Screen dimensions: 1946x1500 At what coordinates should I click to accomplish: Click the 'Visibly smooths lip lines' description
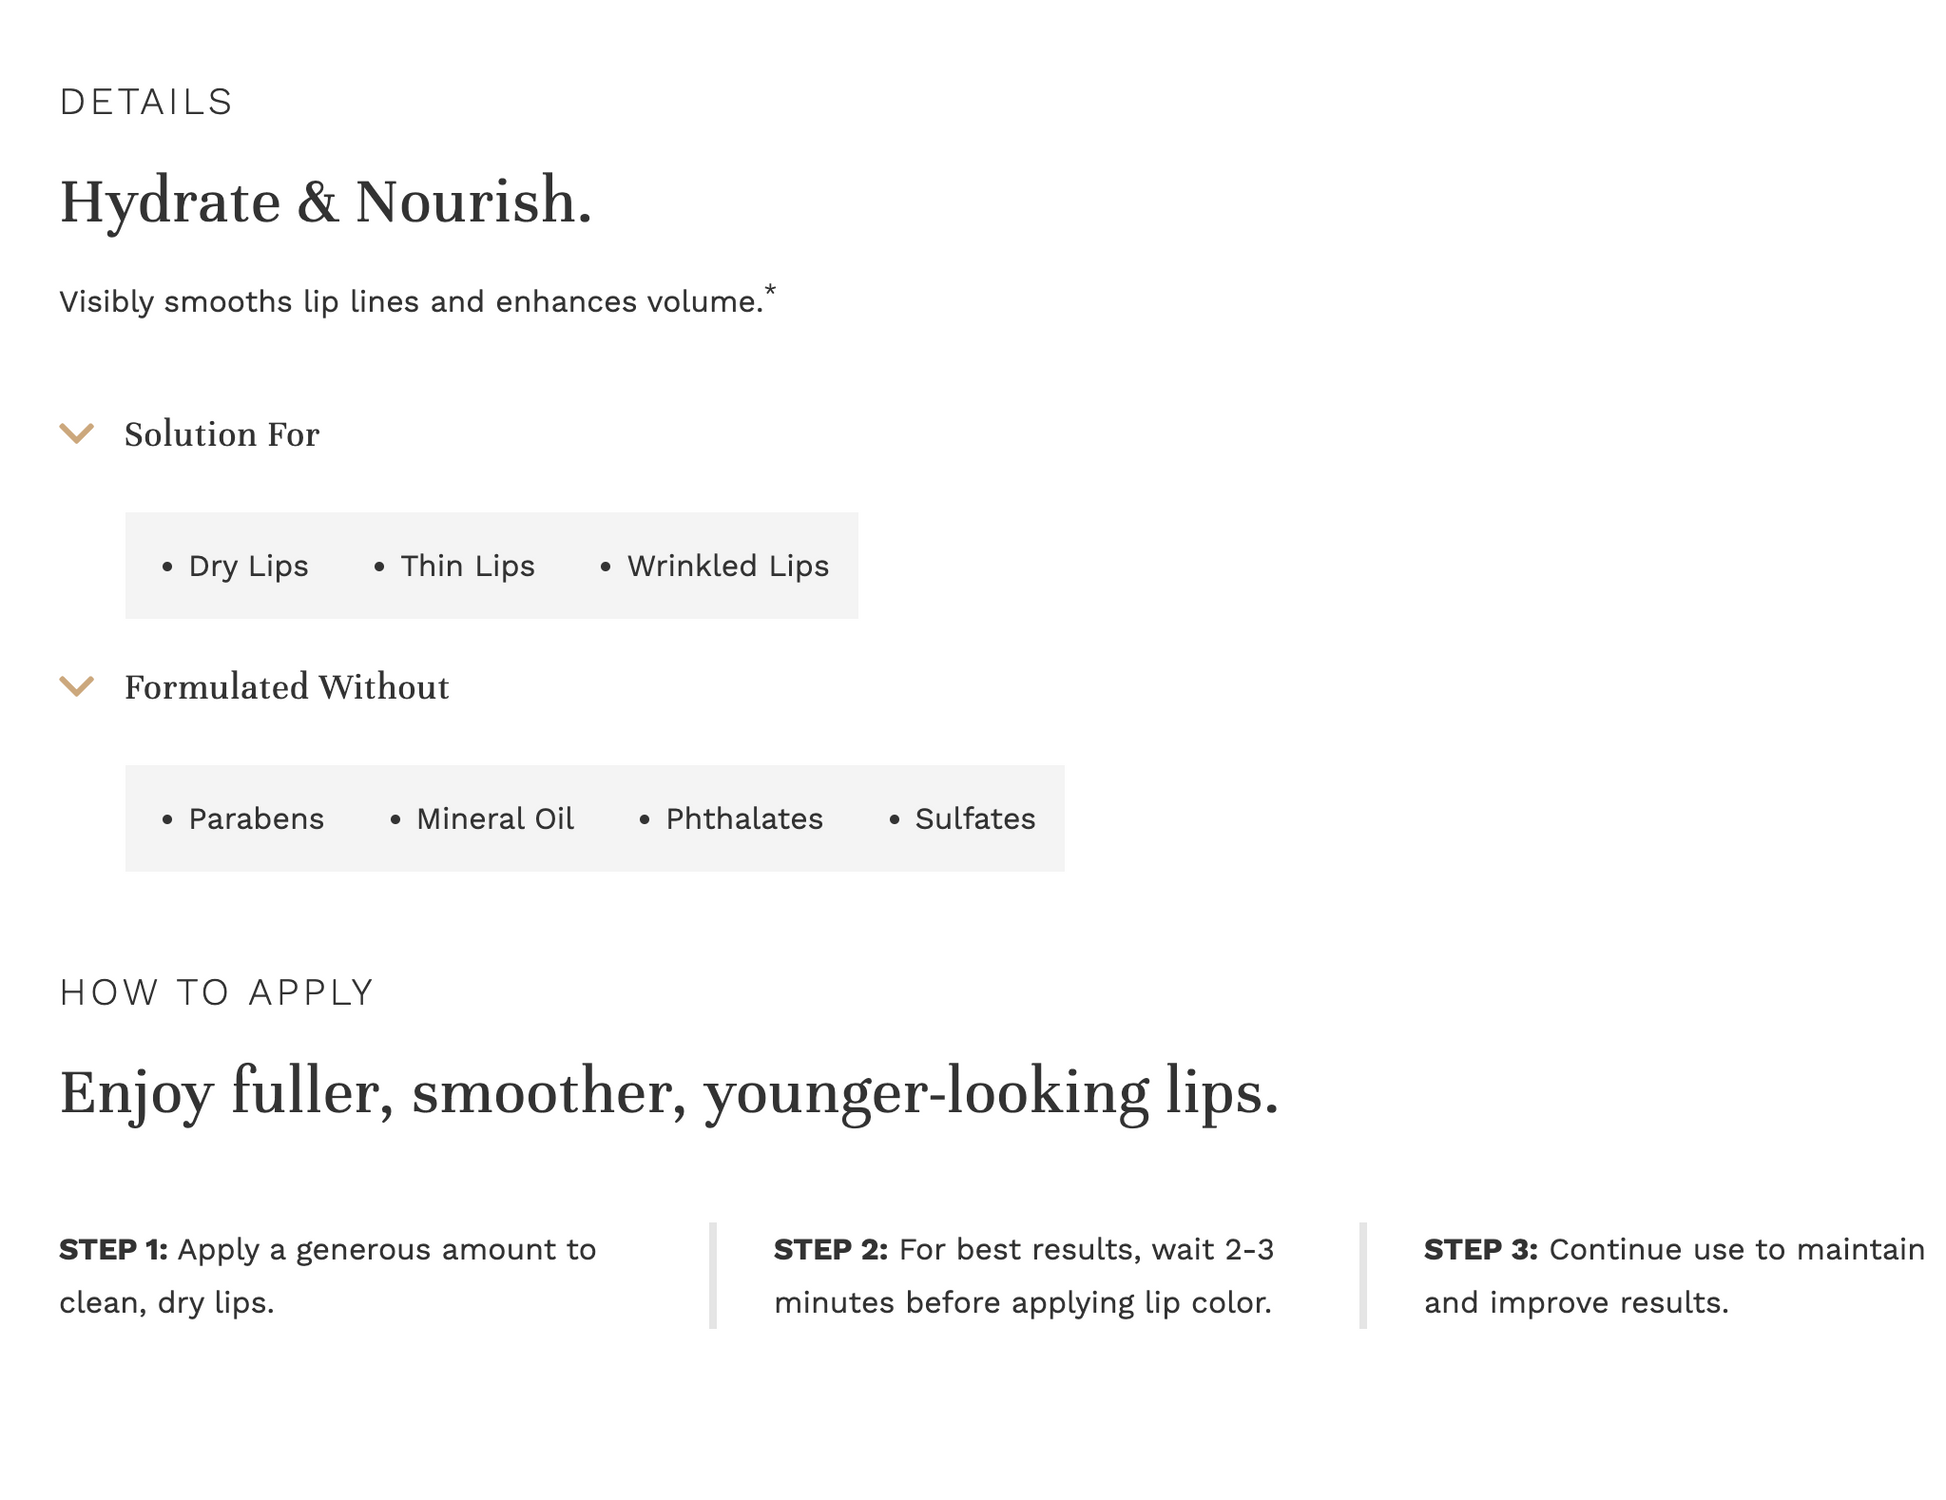click(x=410, y=302)
